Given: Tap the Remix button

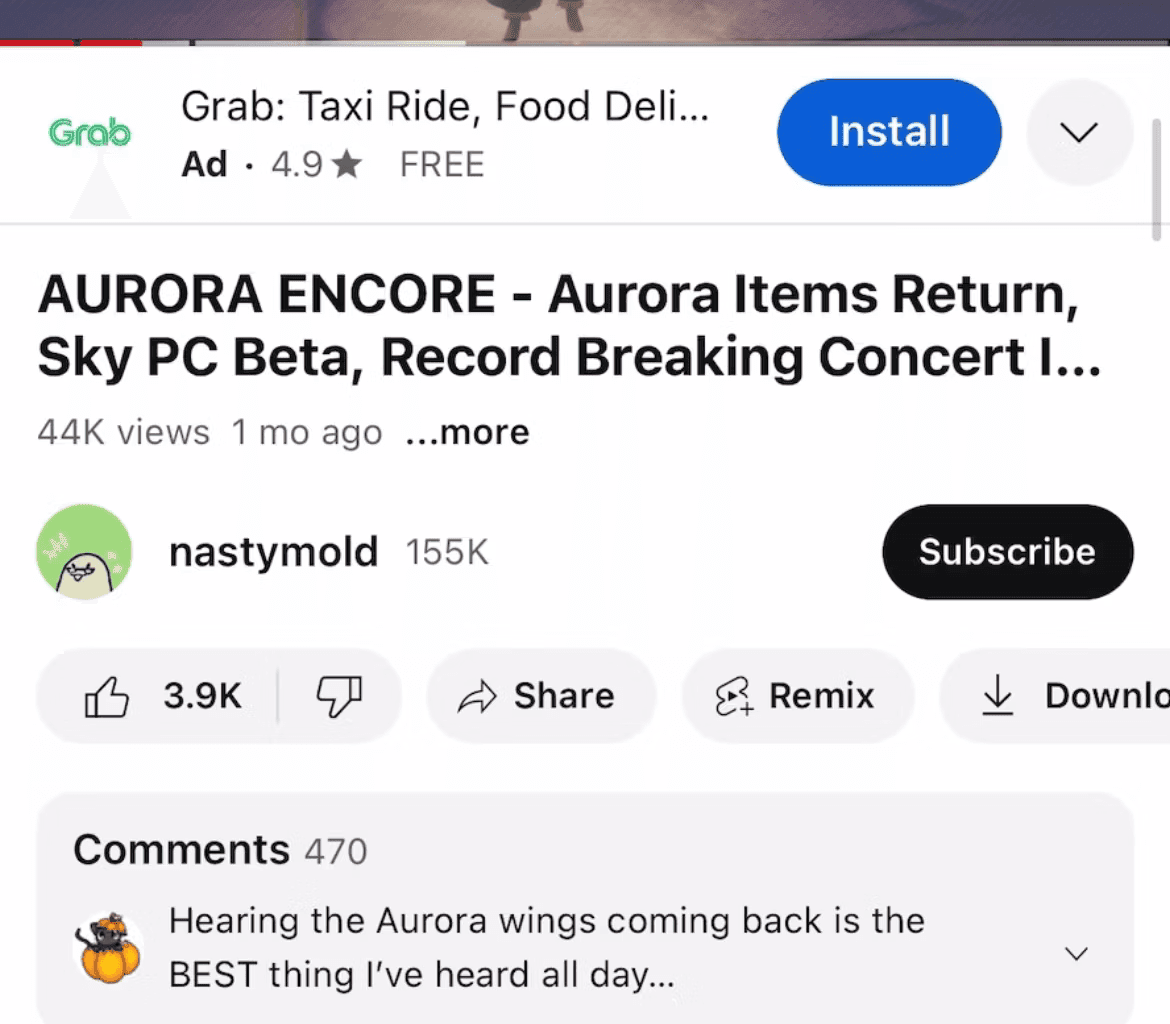Looking at the screenshot, I should point(797,696).
